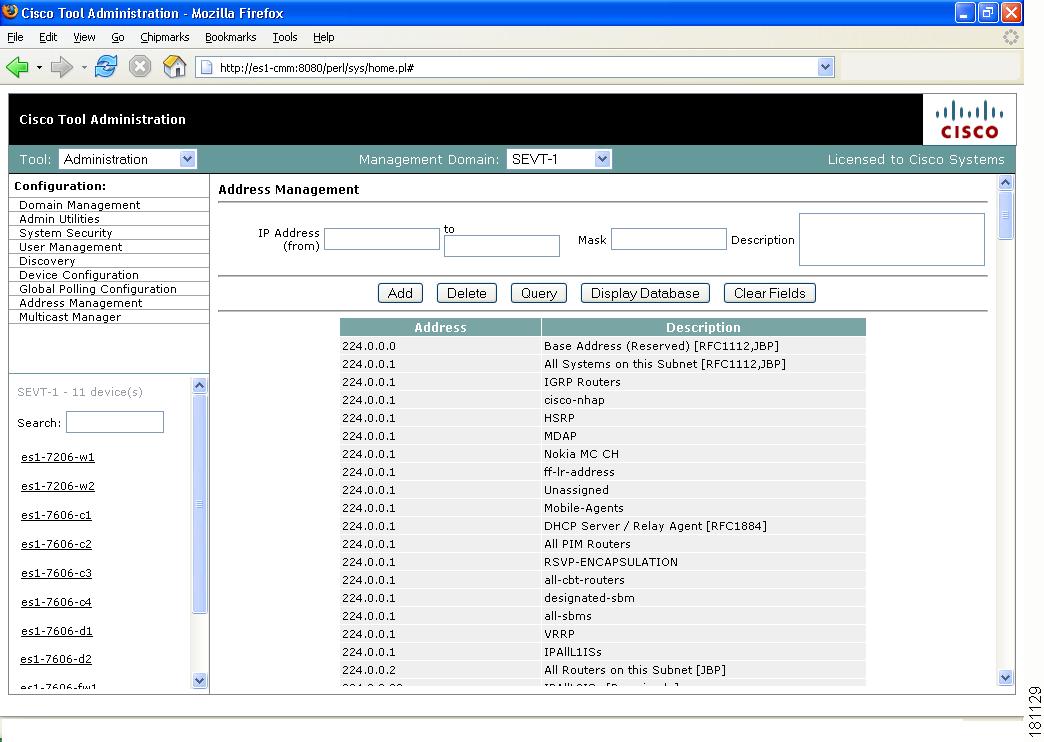This screenshot has height=742, width=1044.
Task: Open the Management Domain dropdown SEVT-1
Action: tap(559, 159)
